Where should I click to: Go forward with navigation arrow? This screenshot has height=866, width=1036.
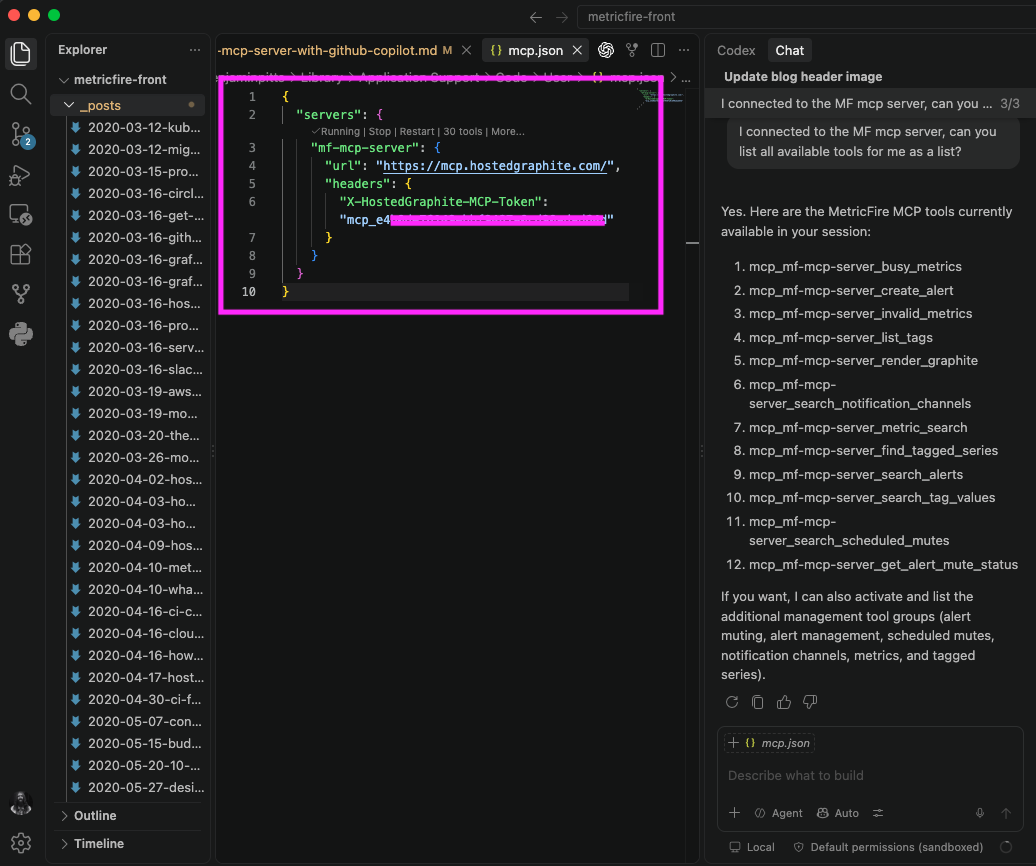(562, 17)
